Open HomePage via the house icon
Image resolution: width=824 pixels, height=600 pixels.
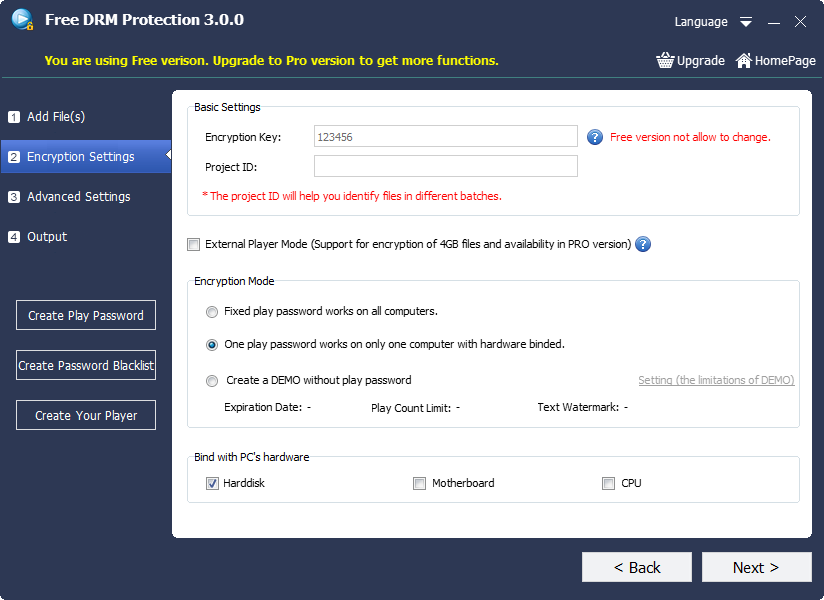tap(744, 60)
